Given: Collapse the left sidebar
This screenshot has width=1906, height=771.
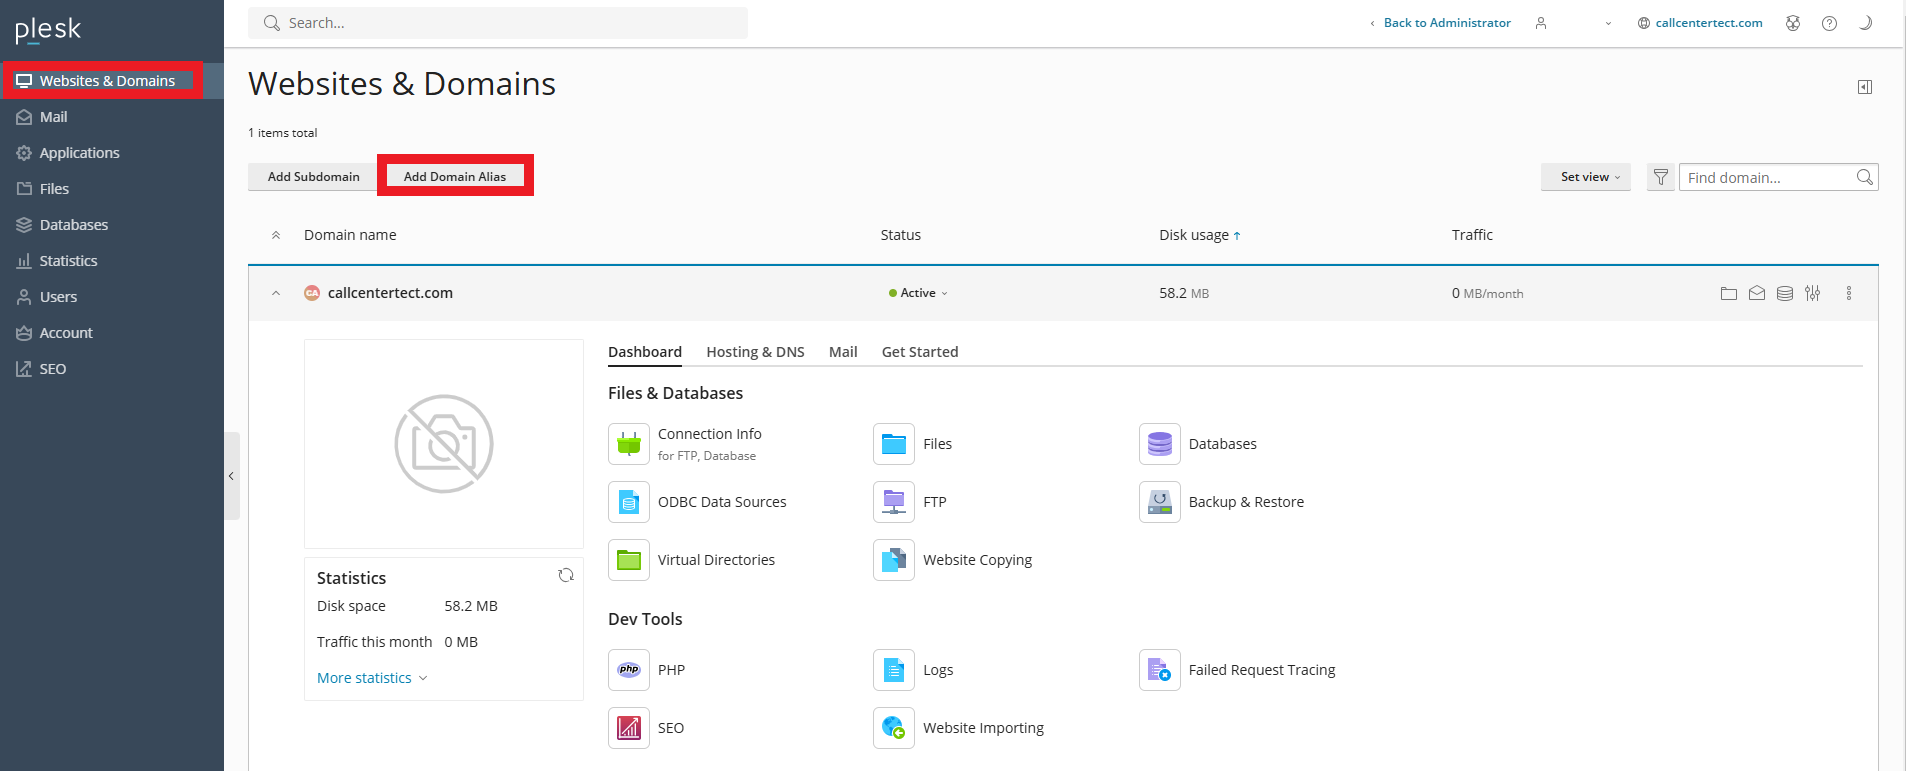Looking at the screenshot, I should point(231,476).
